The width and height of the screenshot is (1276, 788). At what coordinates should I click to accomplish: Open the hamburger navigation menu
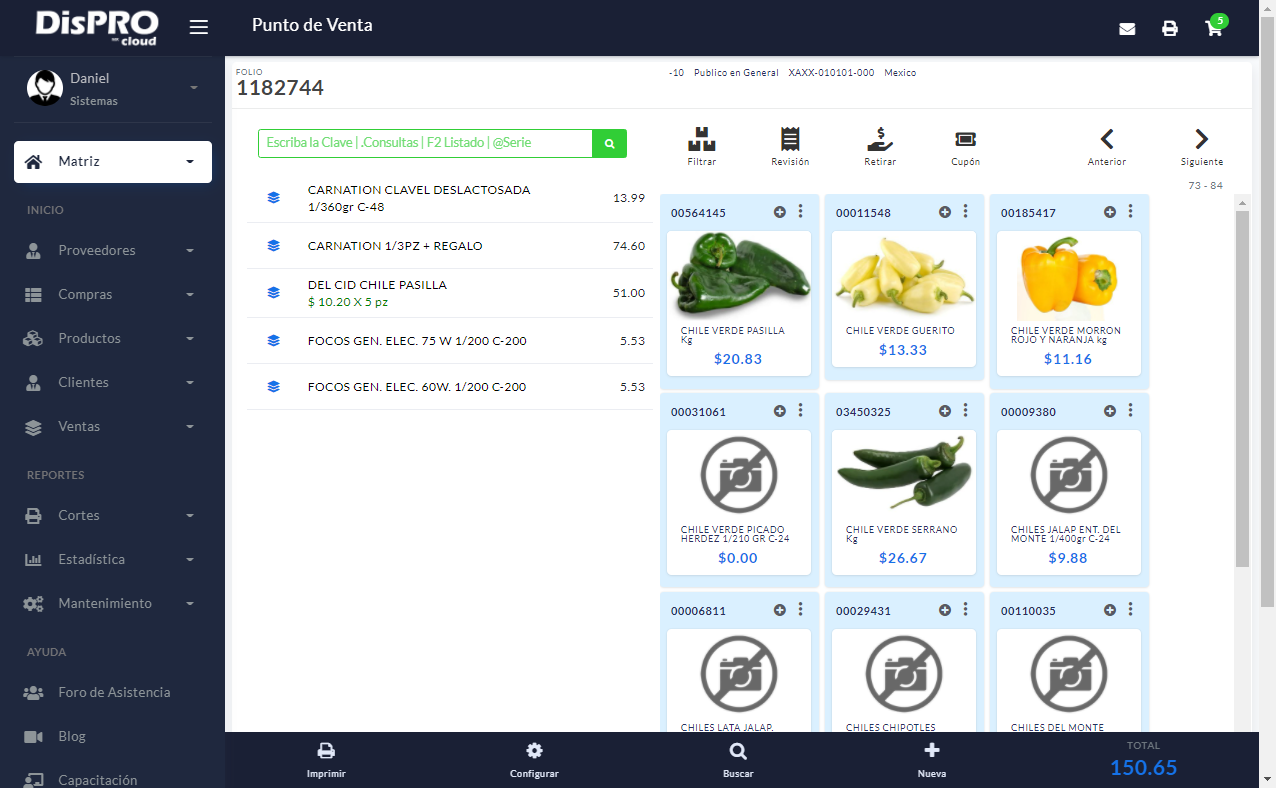(198, 27)
